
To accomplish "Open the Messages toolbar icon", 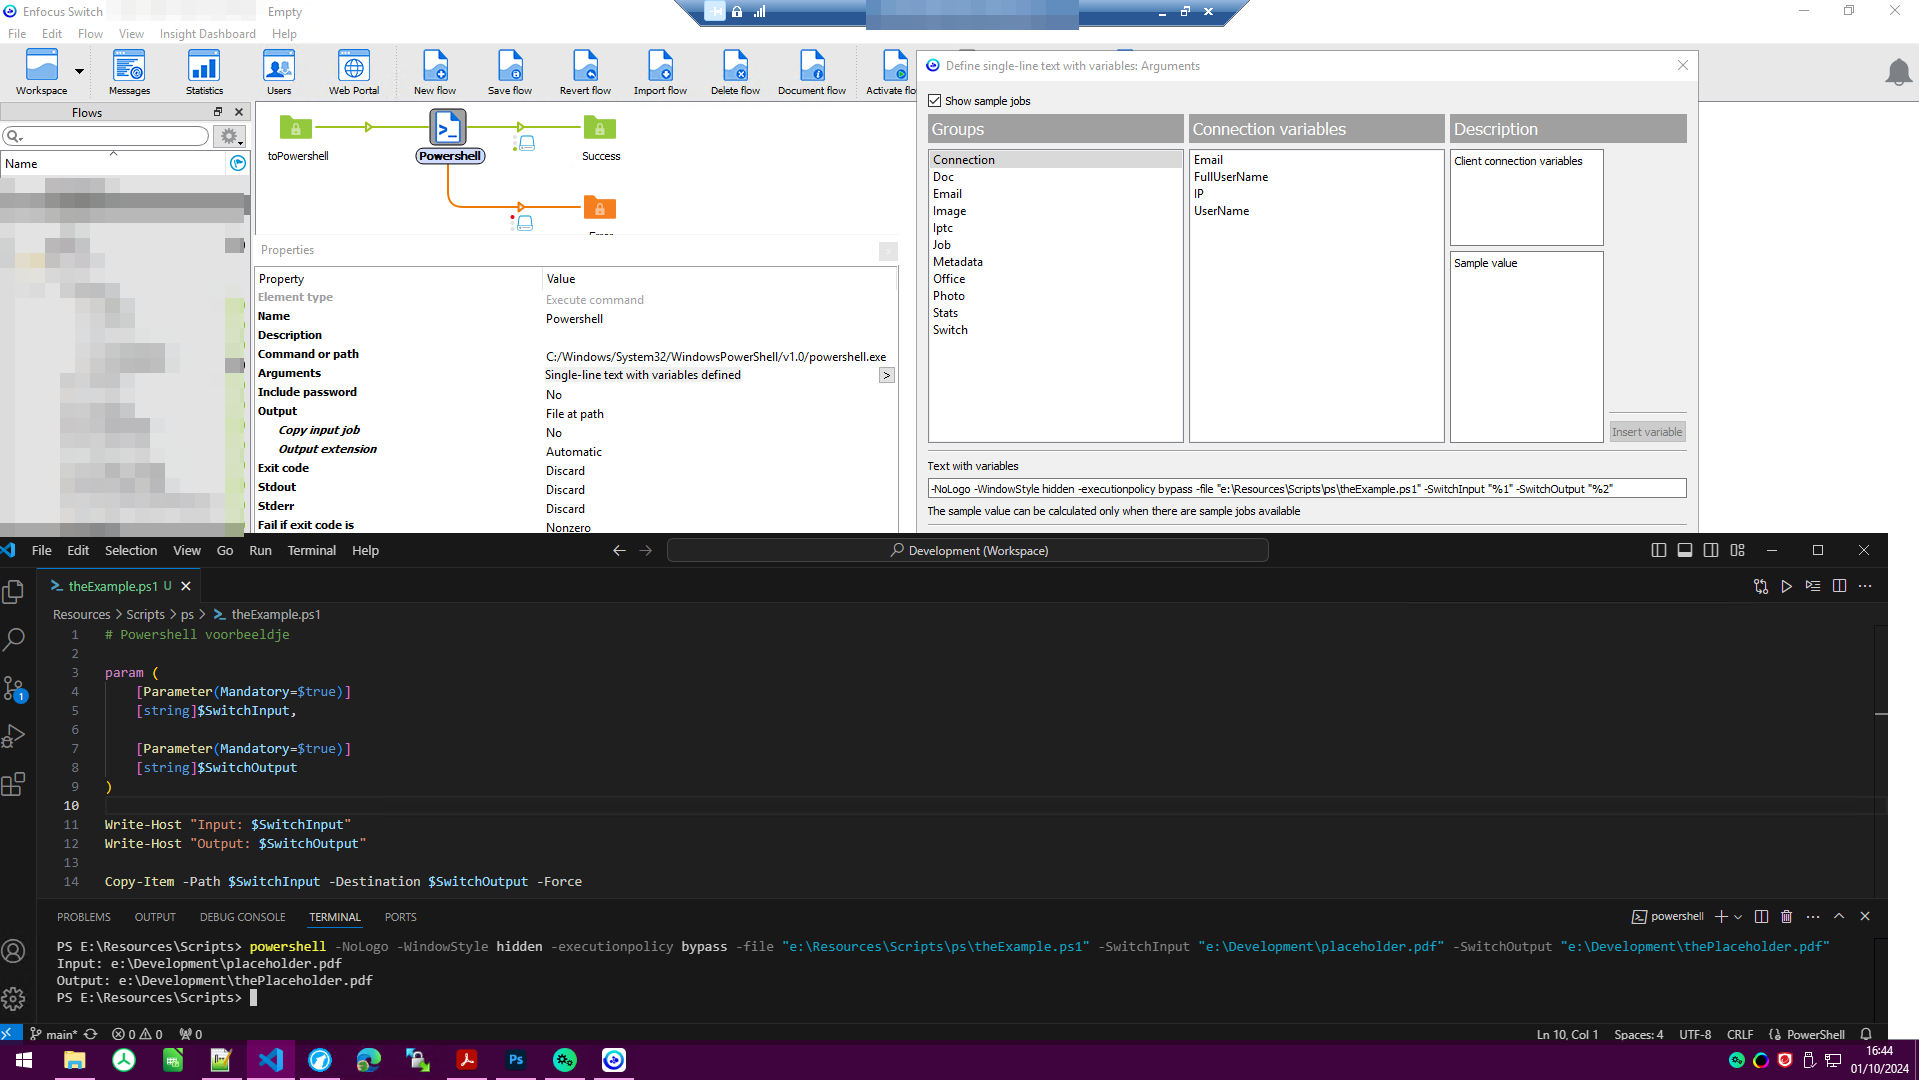I will (129, 72).
